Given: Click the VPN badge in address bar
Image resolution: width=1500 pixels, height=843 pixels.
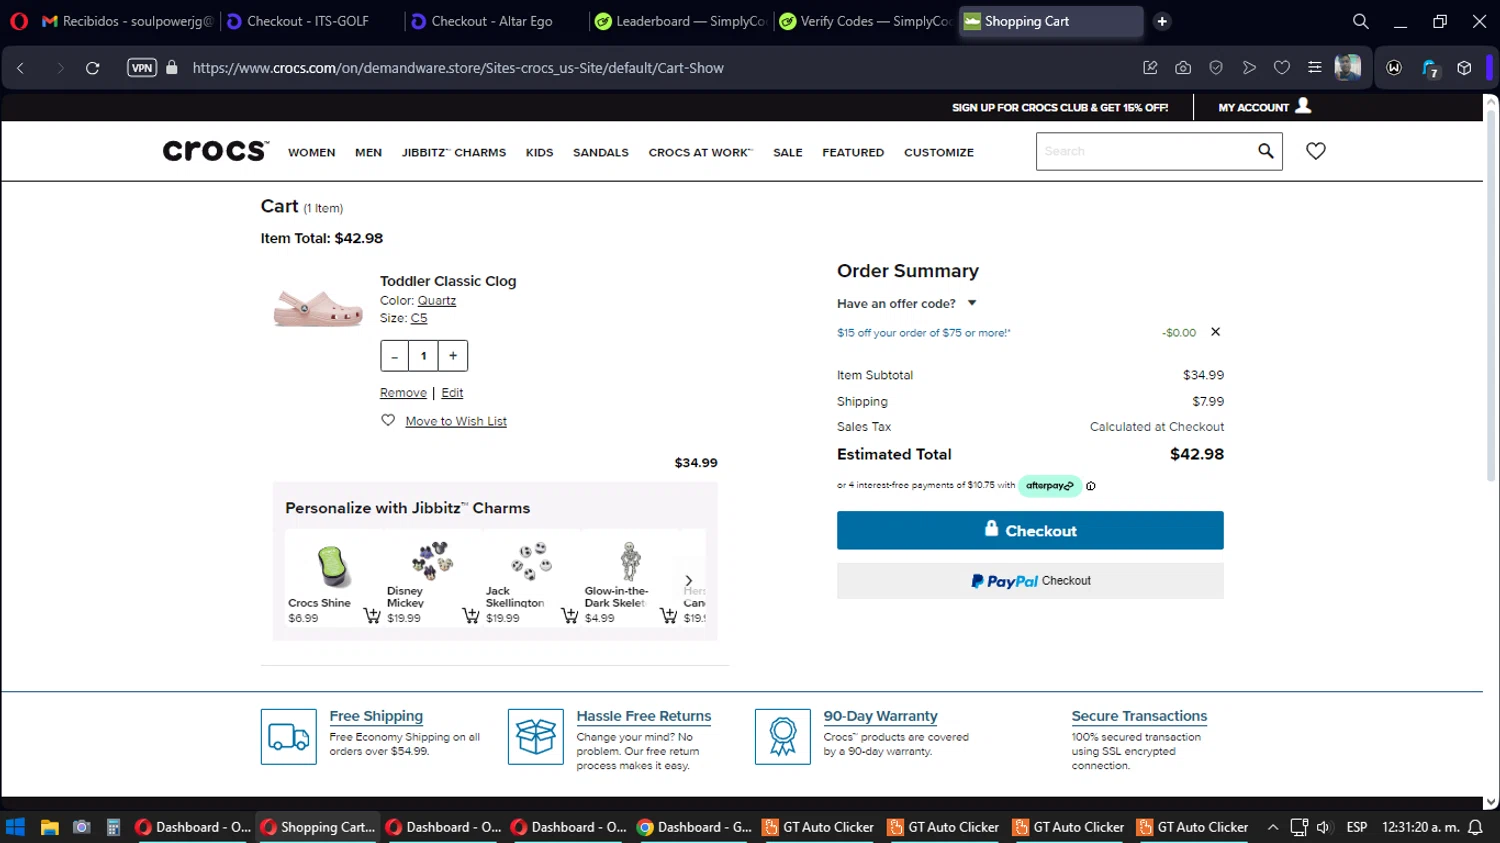Looking at the screenshot, I should [142, 68].
